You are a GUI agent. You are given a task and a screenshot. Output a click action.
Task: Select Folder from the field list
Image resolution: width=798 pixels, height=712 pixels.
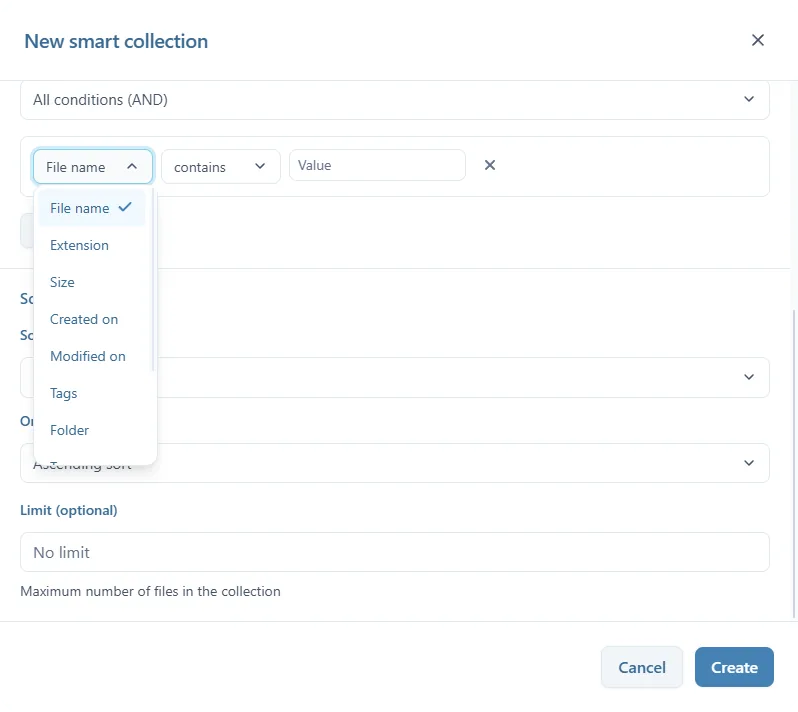pyautogui.click(x=92, y=431)
